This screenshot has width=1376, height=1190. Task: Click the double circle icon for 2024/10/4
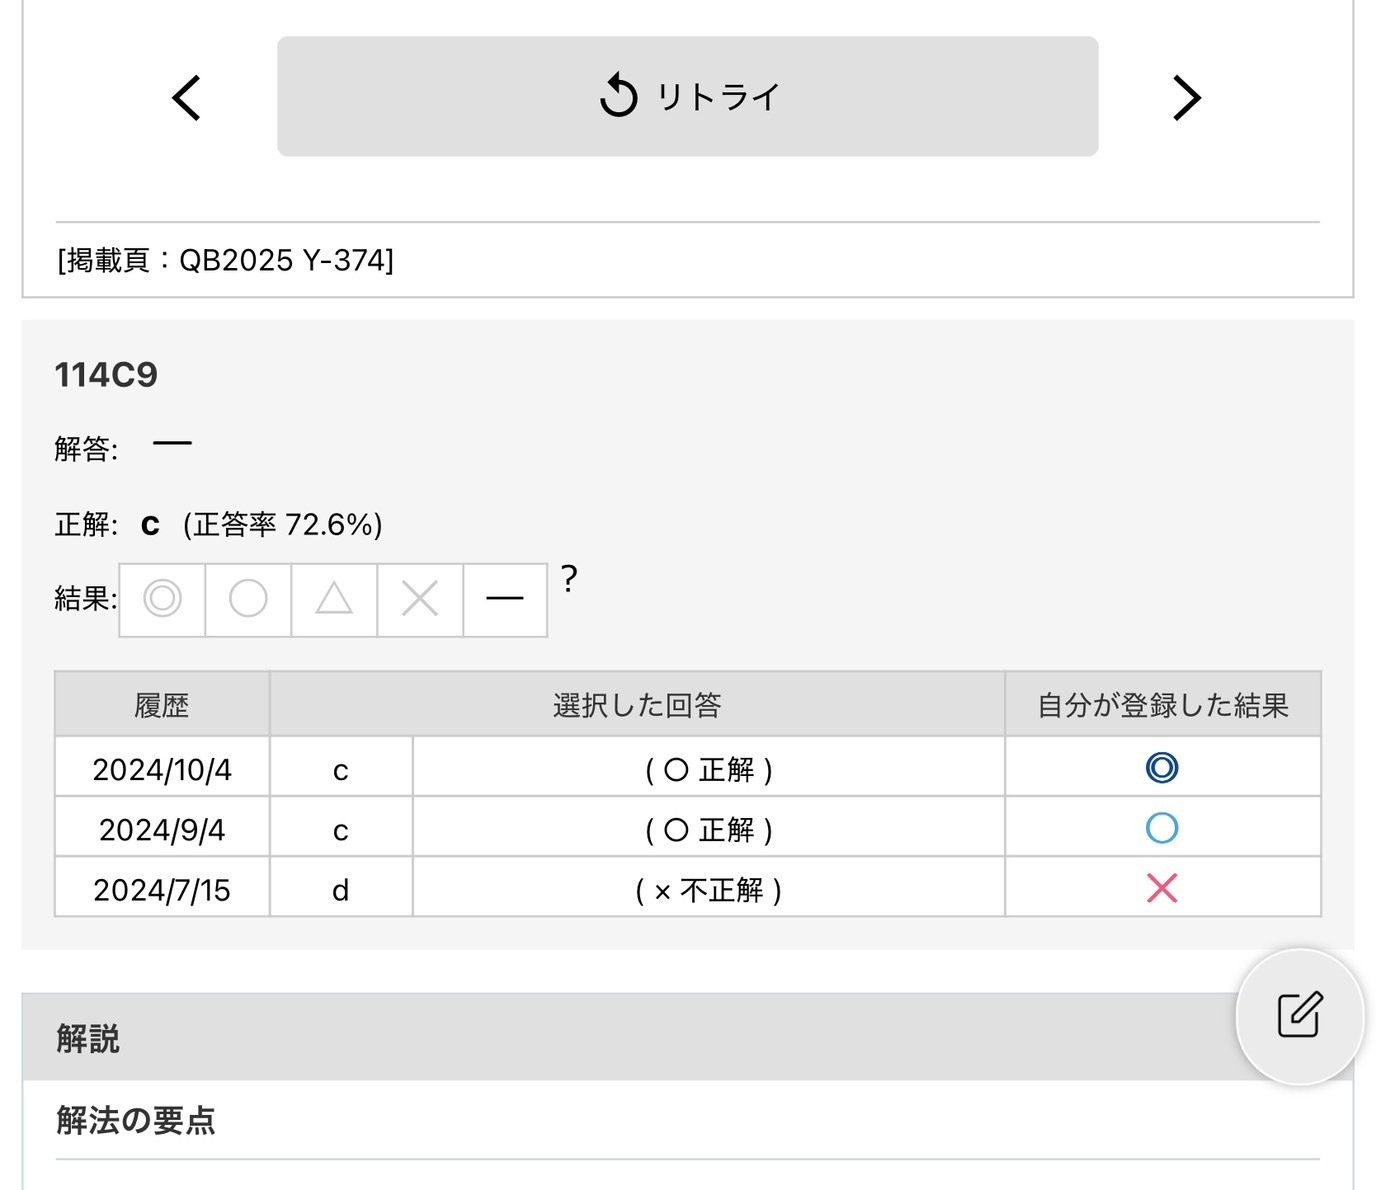[x=1161, y=768]
